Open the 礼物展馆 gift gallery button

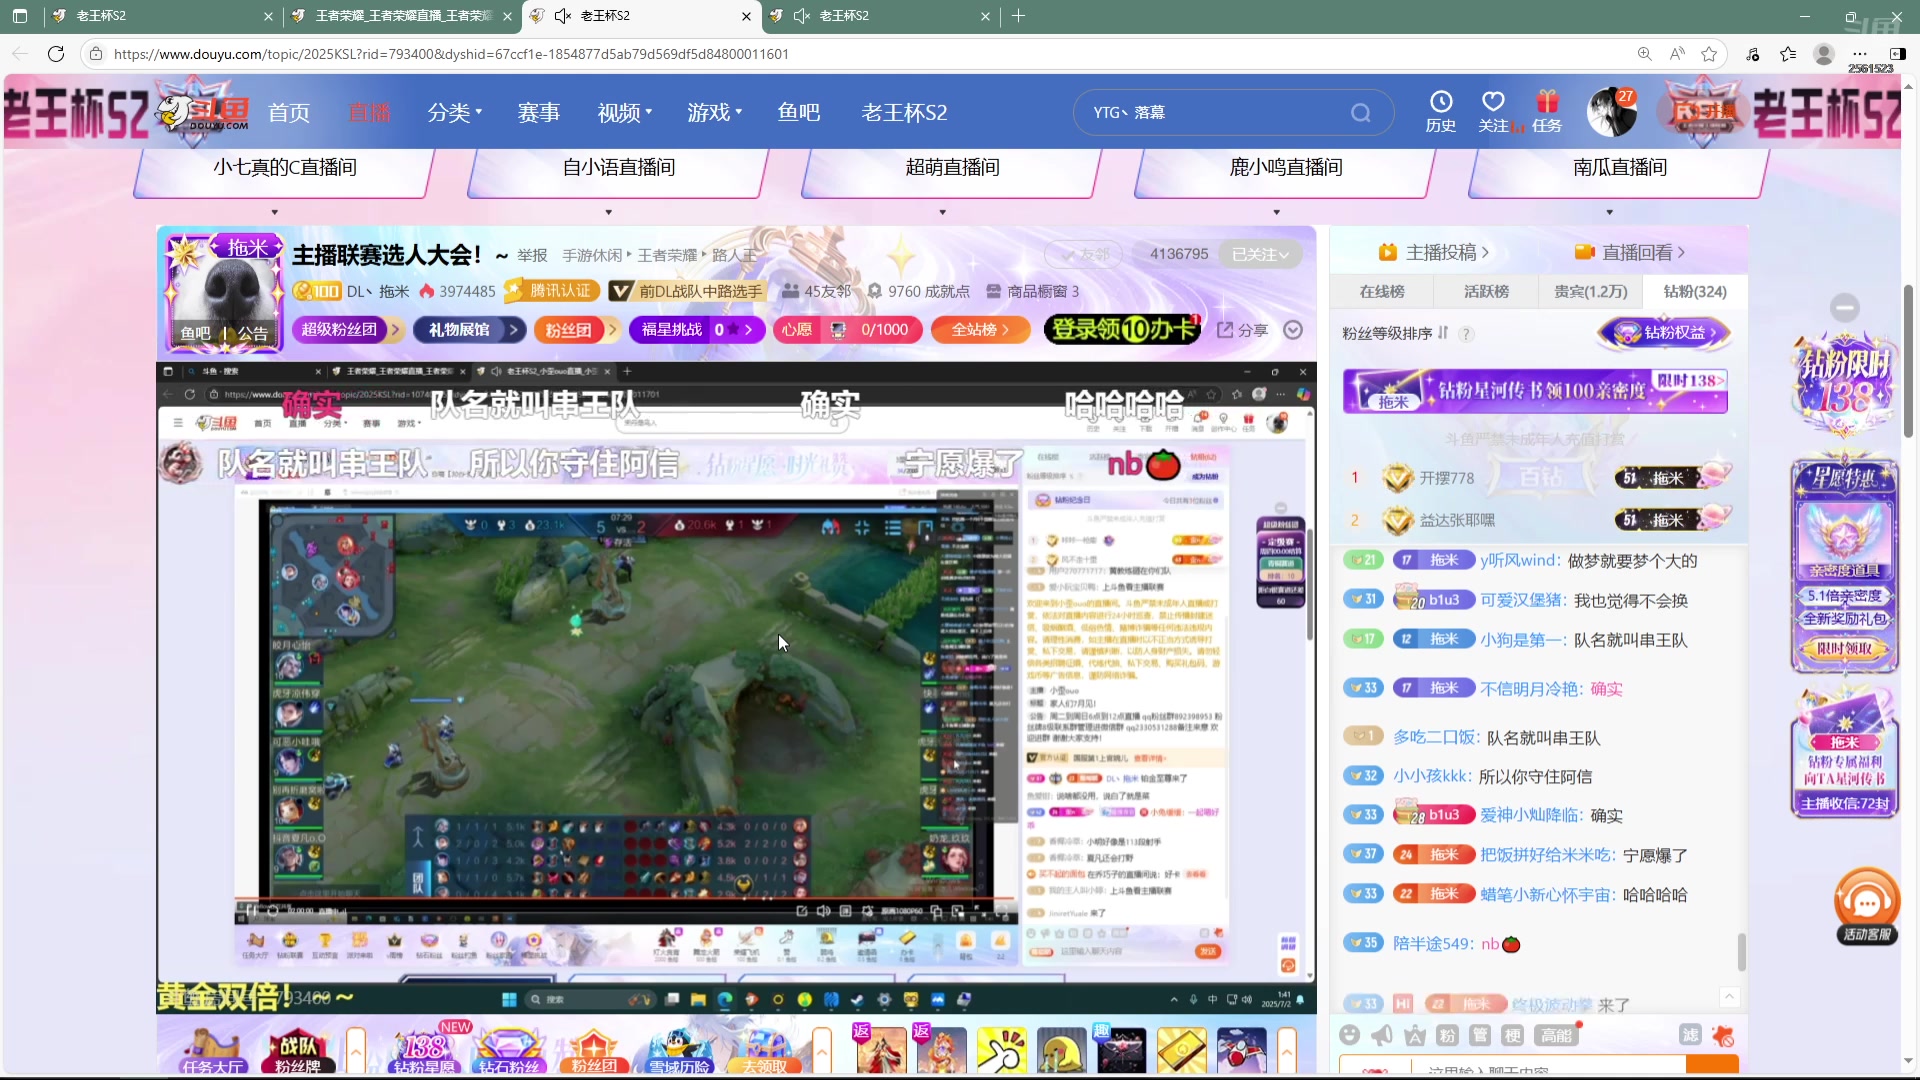coord(471,330)
